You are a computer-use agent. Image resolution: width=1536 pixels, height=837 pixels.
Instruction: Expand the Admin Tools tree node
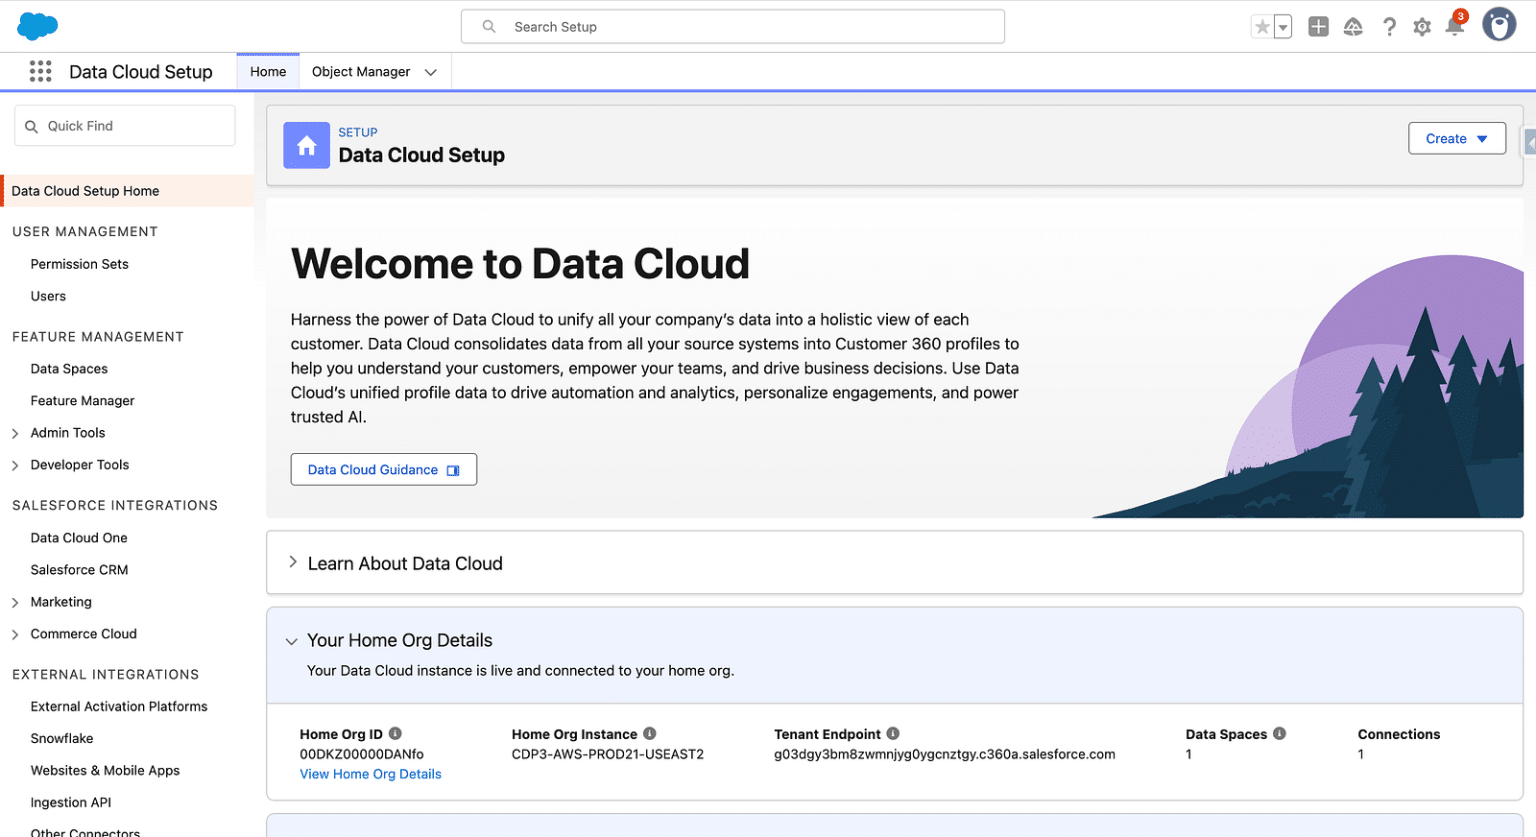15,433
